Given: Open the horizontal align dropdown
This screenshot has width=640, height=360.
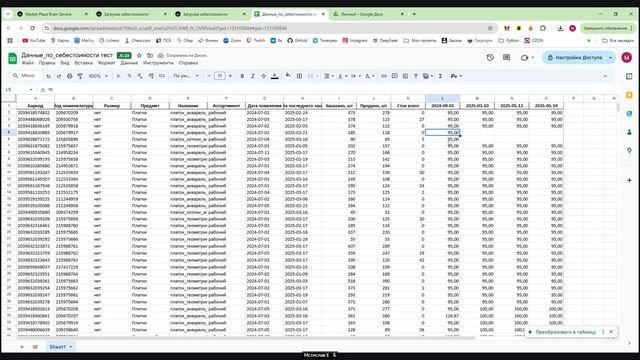Looking at the screenshot, I should coord(329,76).
